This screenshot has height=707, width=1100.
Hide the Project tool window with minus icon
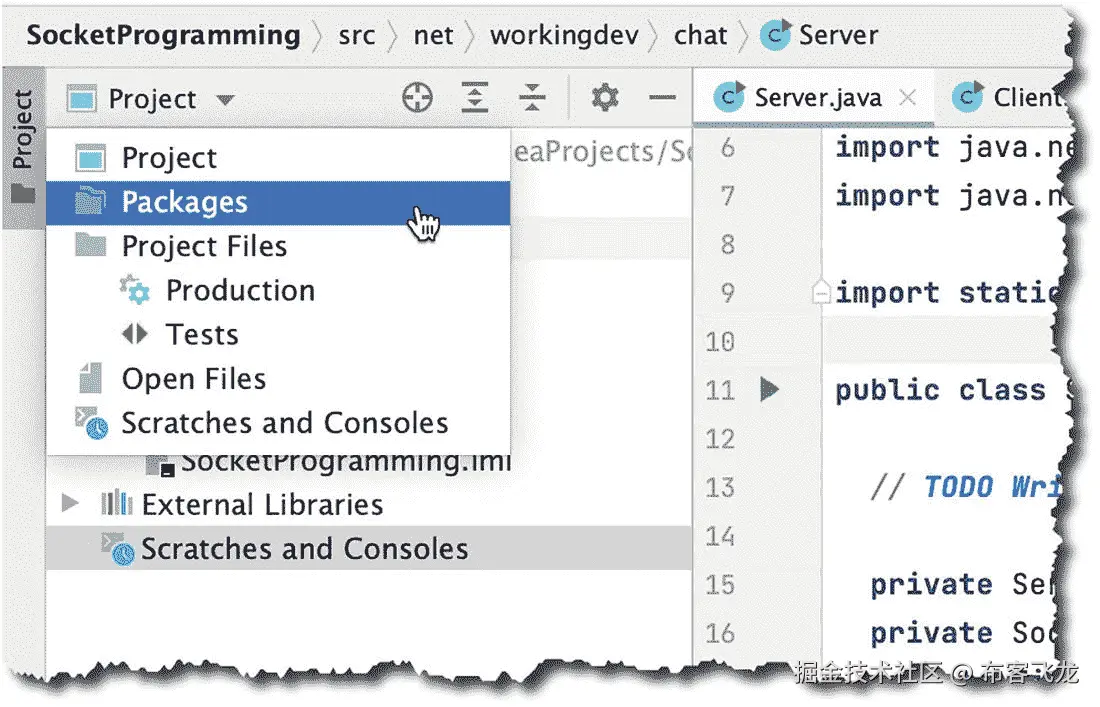[662, 98]
